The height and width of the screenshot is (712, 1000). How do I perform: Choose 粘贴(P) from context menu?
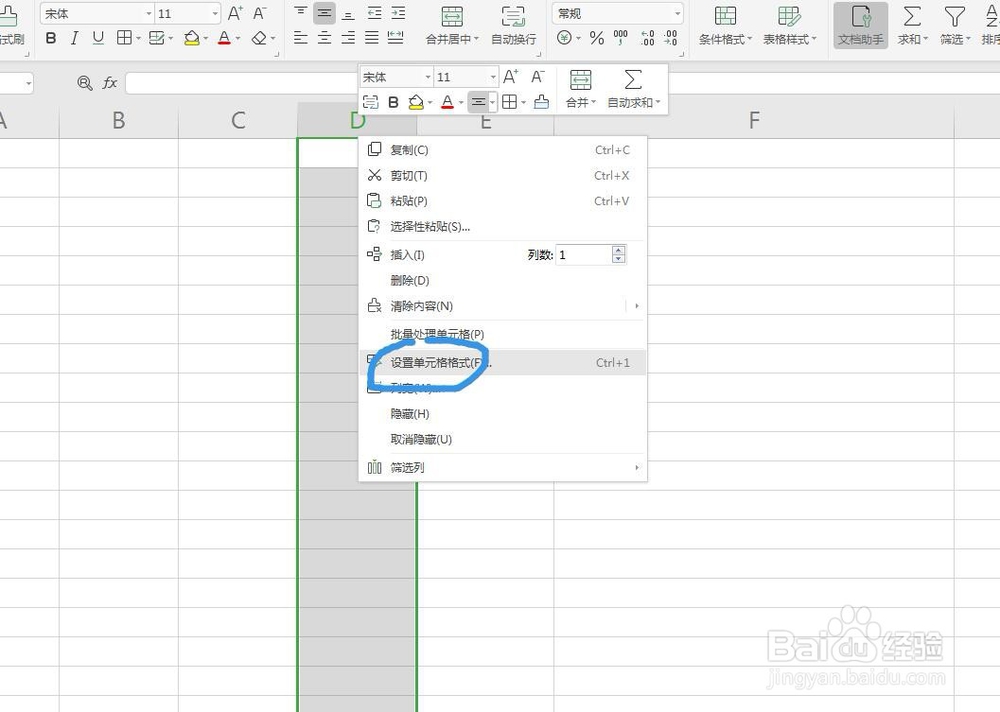point(503,201)
